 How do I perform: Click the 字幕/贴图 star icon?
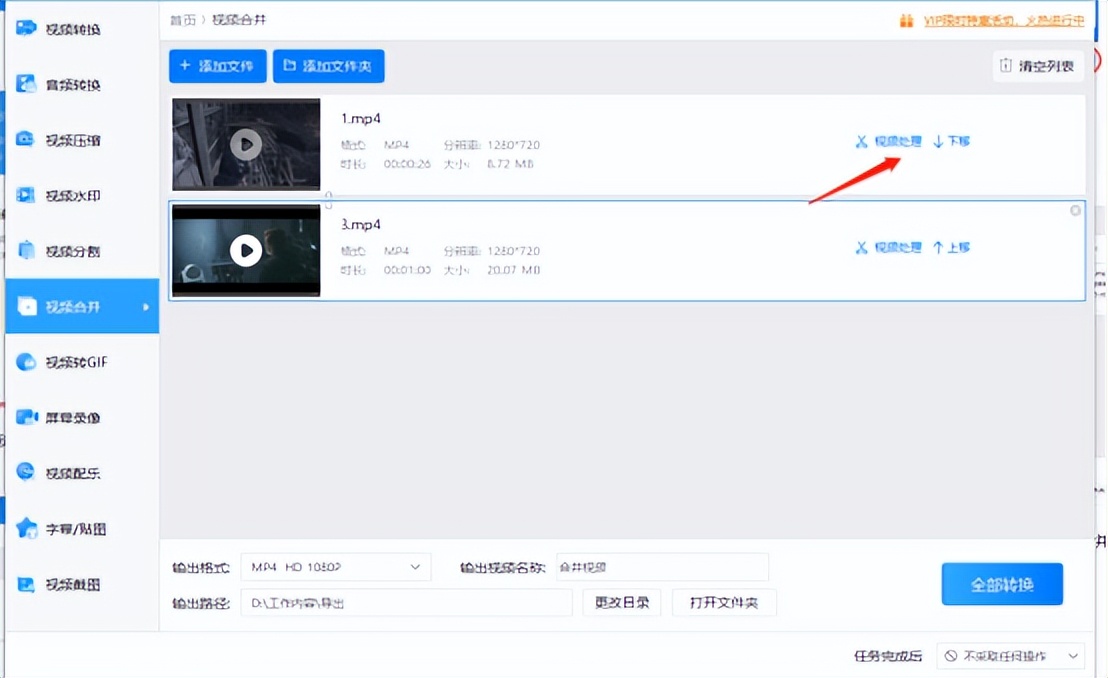click(x=27, y=529)
